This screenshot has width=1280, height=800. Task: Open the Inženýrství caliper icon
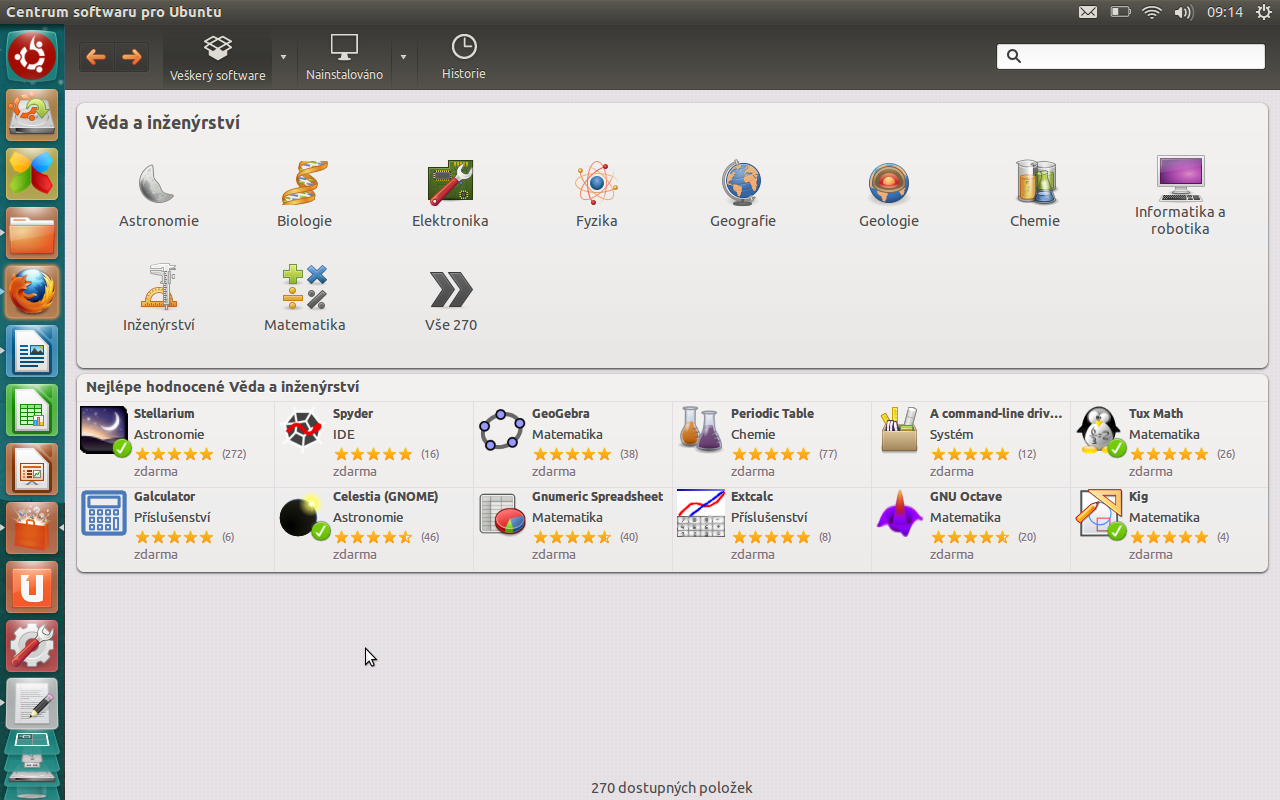(x=158, y=288)
